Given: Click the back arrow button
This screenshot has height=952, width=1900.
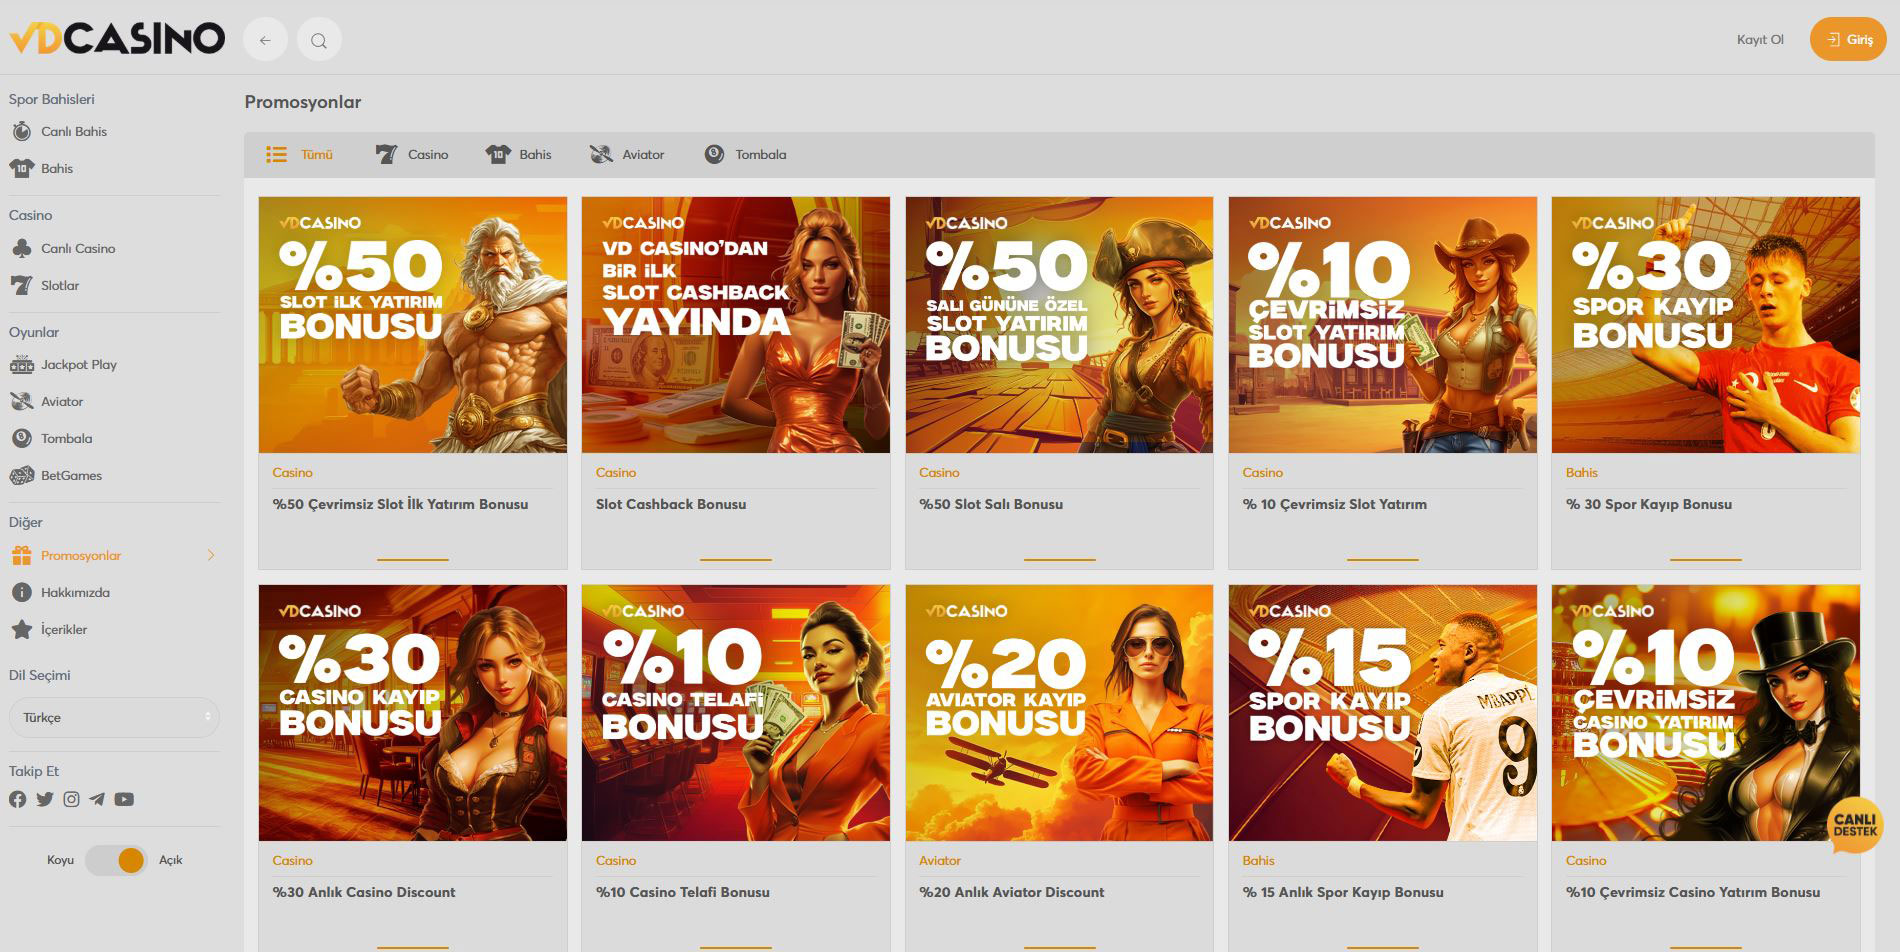Looking at the screenshot, I should (x=265, y=40).
